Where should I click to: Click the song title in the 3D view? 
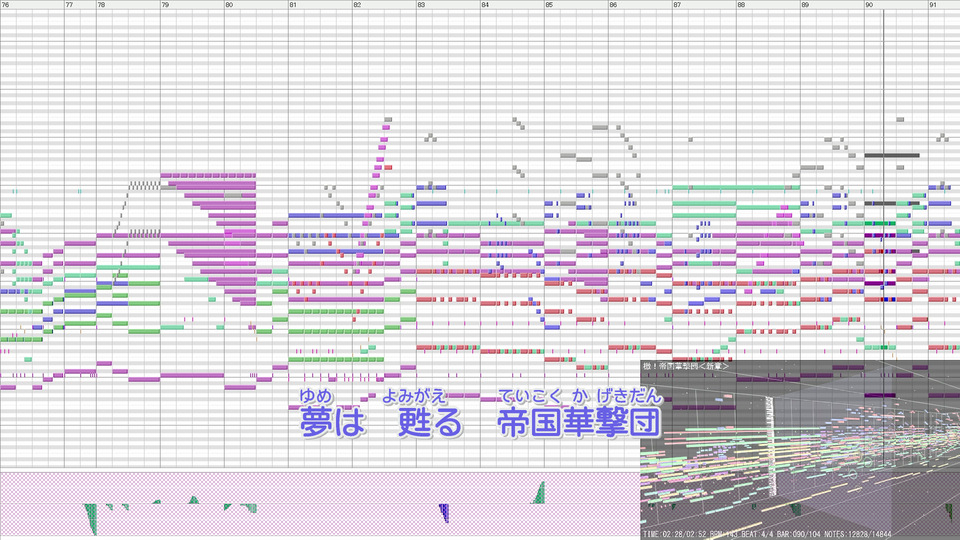tap(686, 366)
